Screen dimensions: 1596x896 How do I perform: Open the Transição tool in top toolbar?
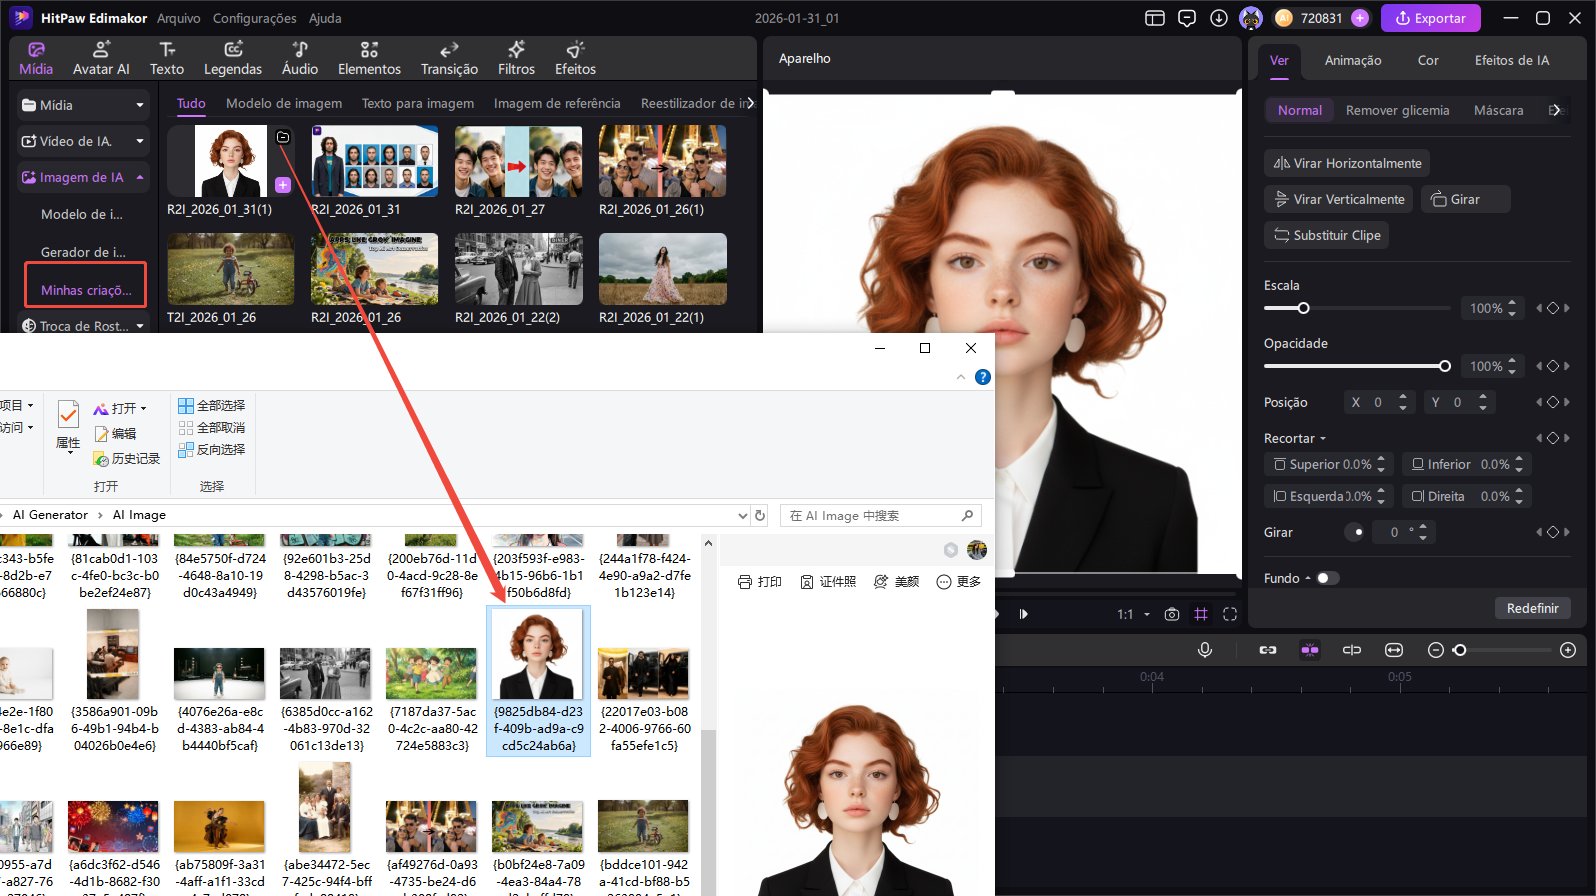pos(449,58)
